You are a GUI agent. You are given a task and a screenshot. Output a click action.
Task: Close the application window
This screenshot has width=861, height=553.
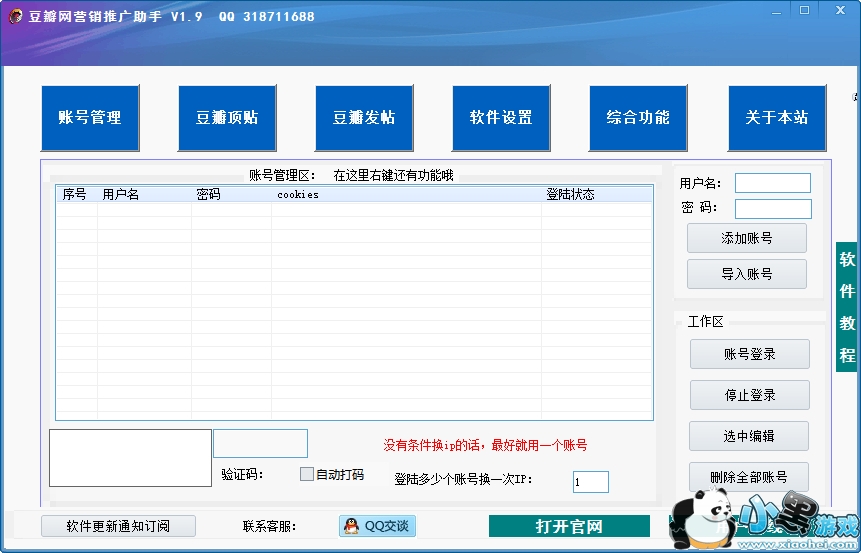(840, 10)
